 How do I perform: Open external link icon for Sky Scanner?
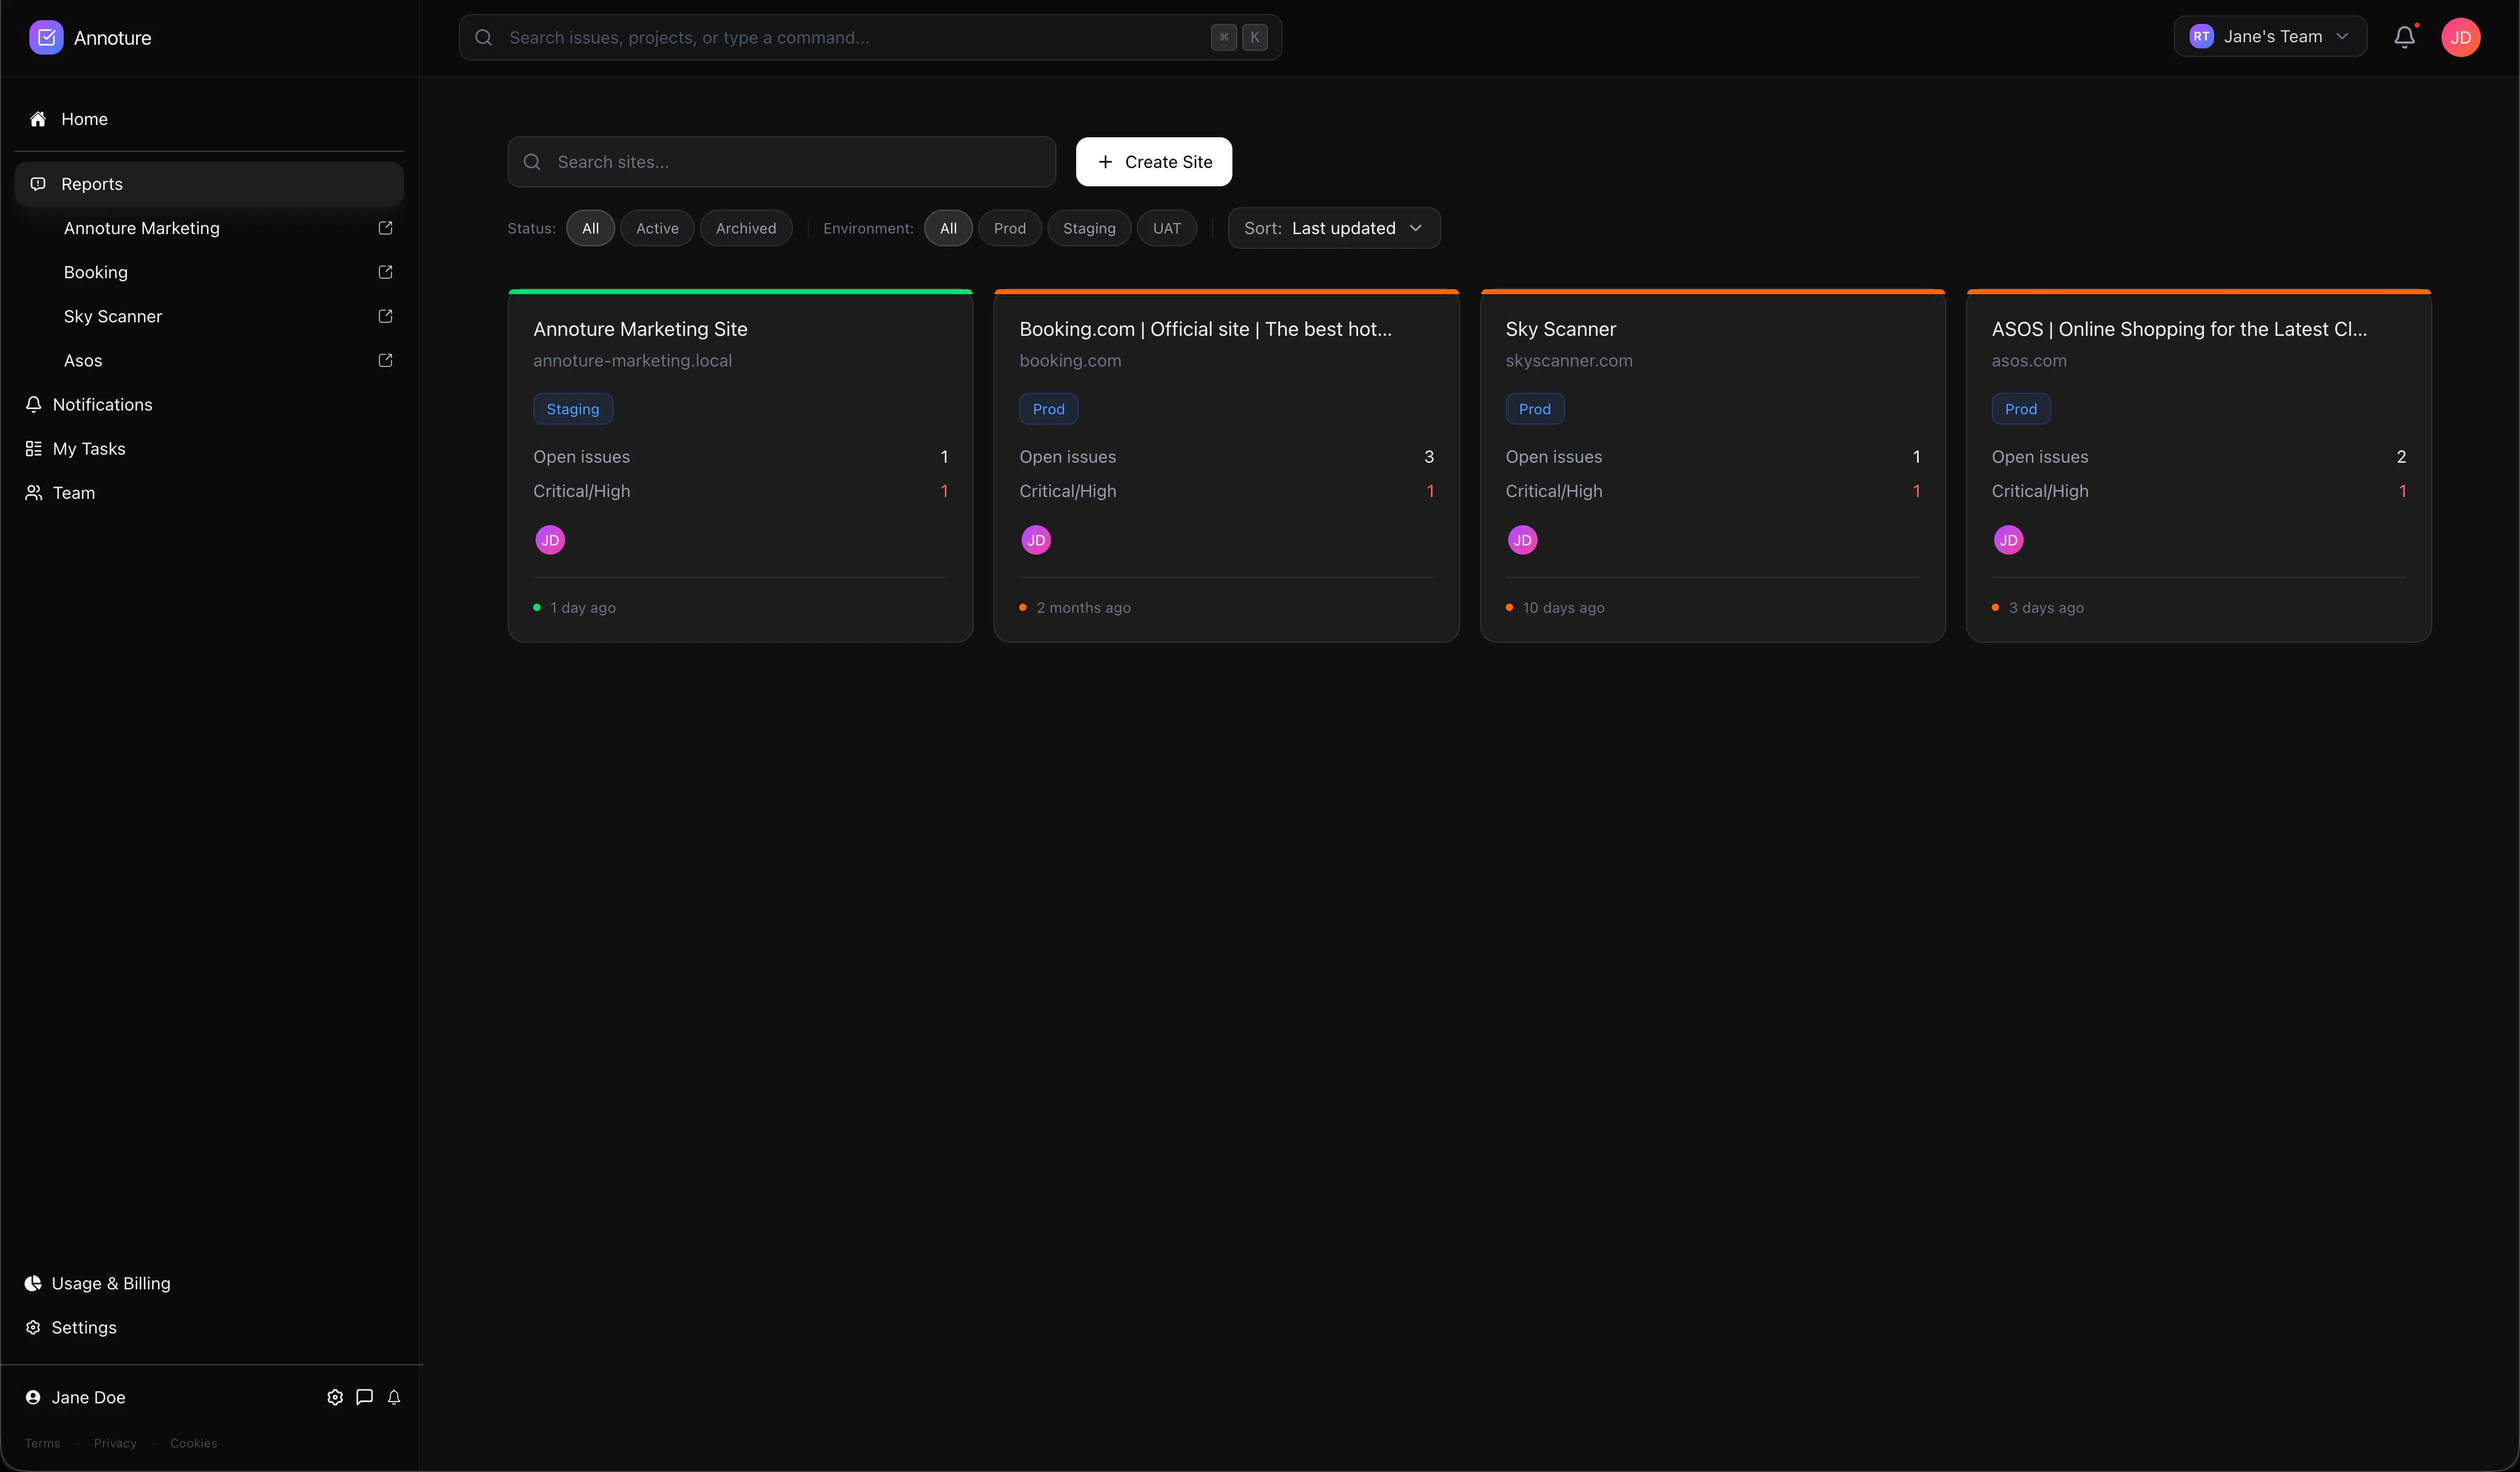click(385, 316)
